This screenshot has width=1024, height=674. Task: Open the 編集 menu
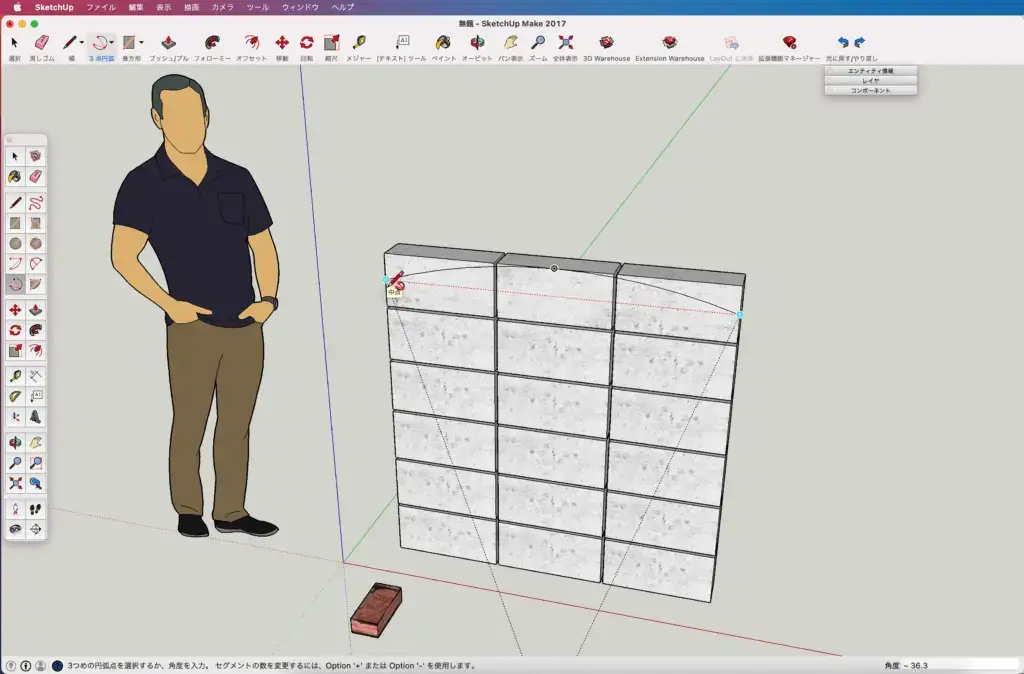click(136, 7)
